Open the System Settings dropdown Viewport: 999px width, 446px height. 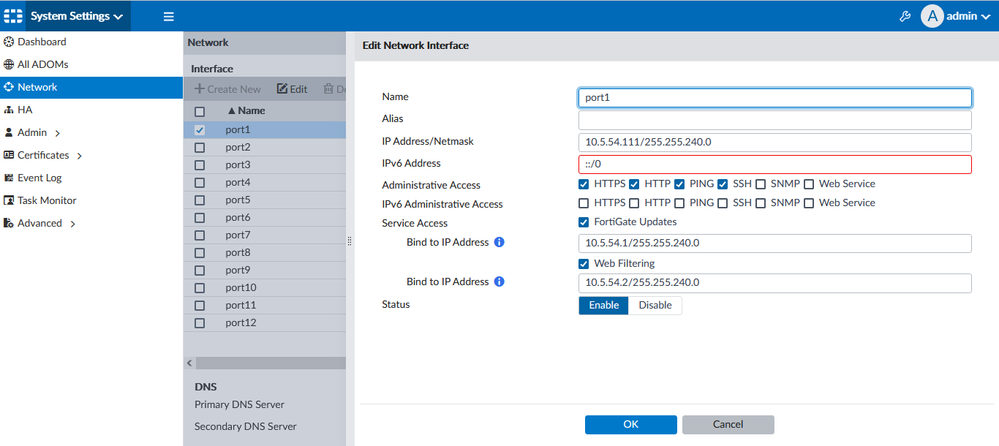click(x=76, y=16)
